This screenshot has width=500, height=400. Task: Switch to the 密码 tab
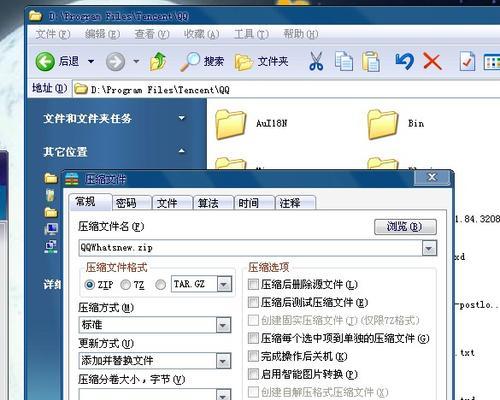pyautogui.click(x=131, y=203)
